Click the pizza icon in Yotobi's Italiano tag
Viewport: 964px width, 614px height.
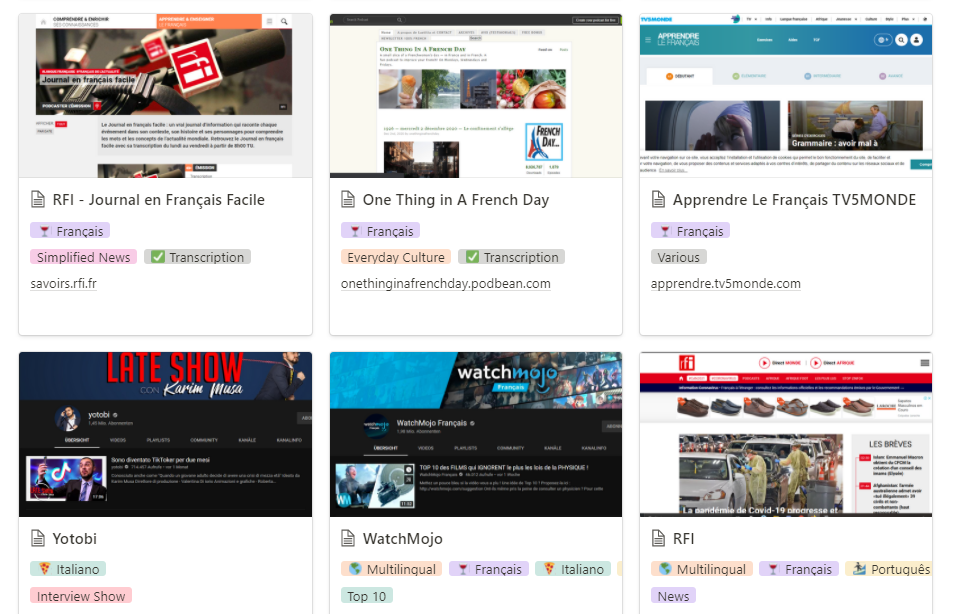coord(44,569)
